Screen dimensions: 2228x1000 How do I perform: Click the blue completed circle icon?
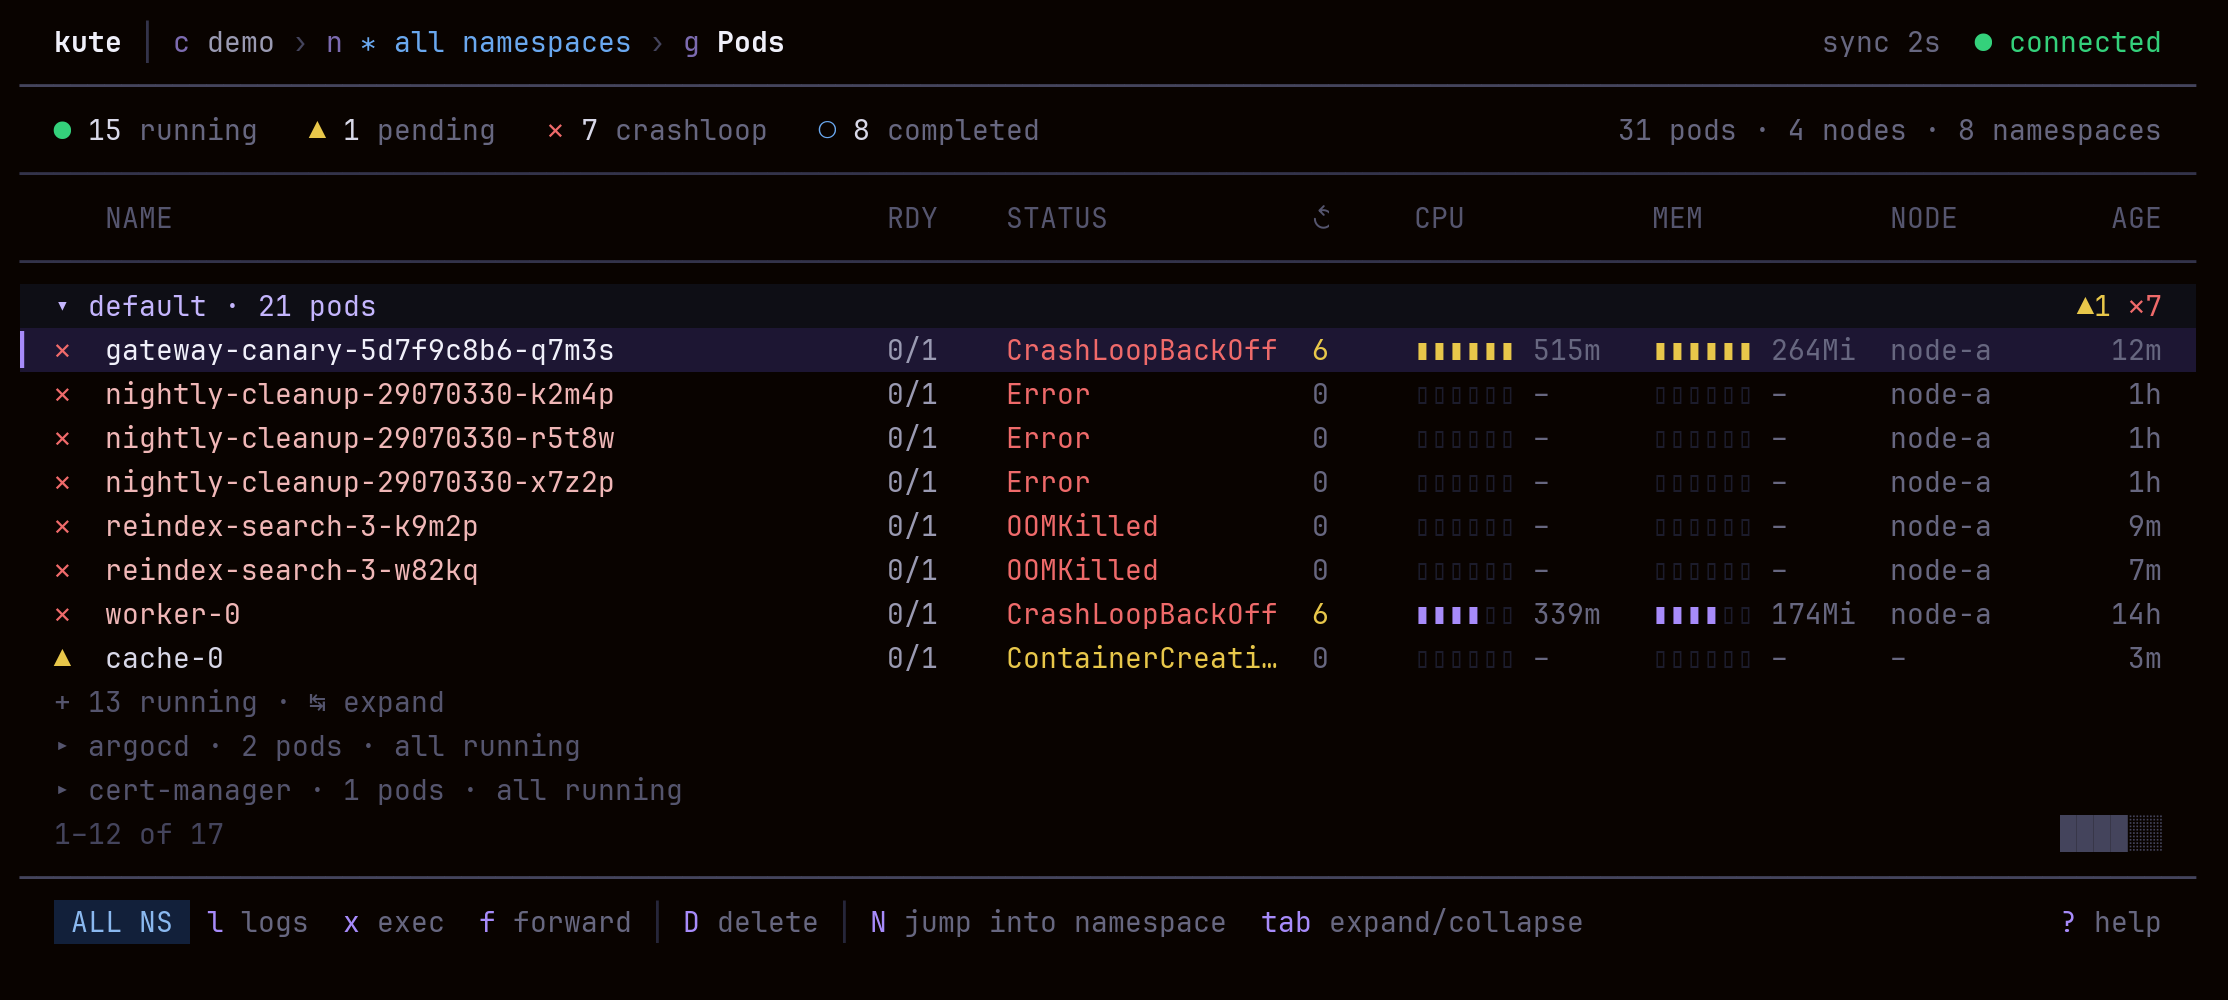coord(827,130)
